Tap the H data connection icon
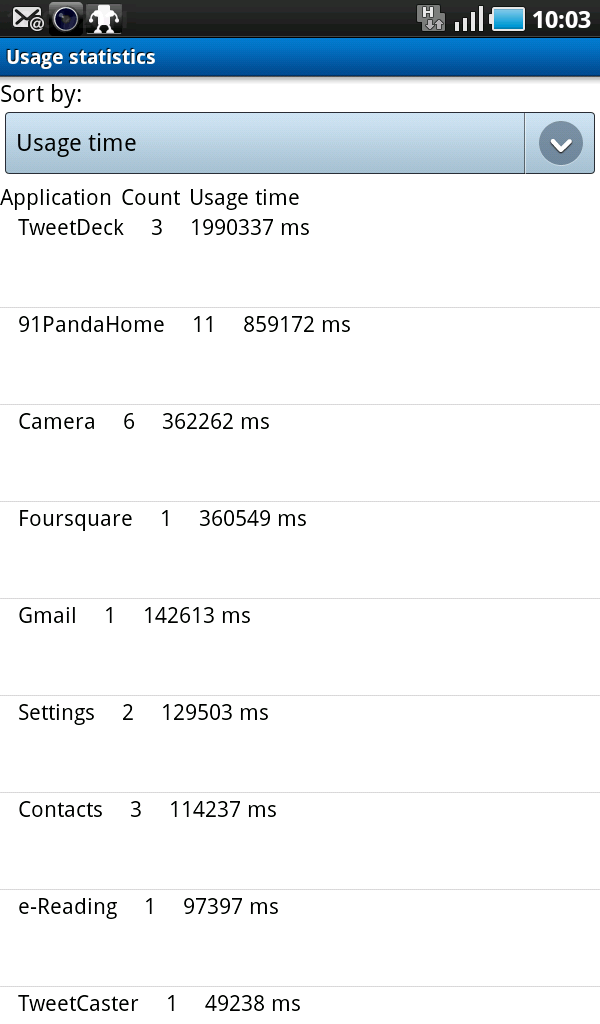 (431, 18)
